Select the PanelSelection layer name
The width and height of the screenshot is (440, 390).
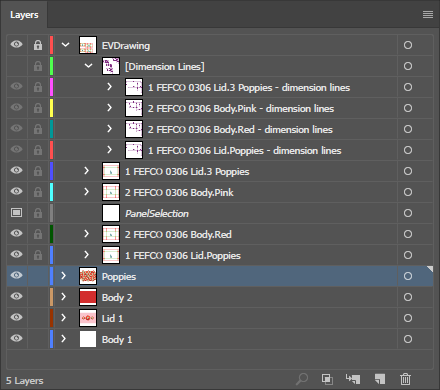click(x=157, y=213)
